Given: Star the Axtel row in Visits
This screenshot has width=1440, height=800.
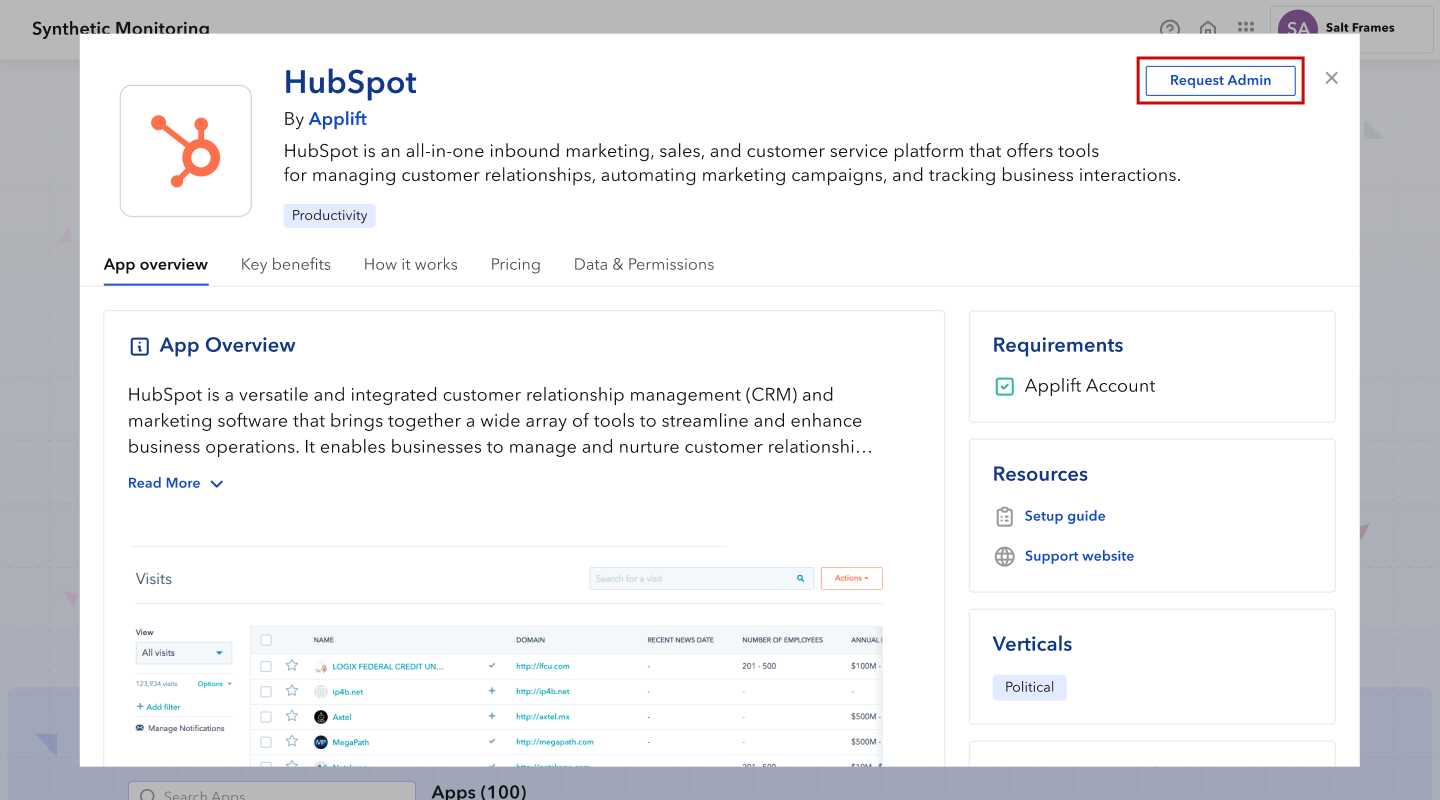Looking at the screenshot, I should tap(292, 716).
